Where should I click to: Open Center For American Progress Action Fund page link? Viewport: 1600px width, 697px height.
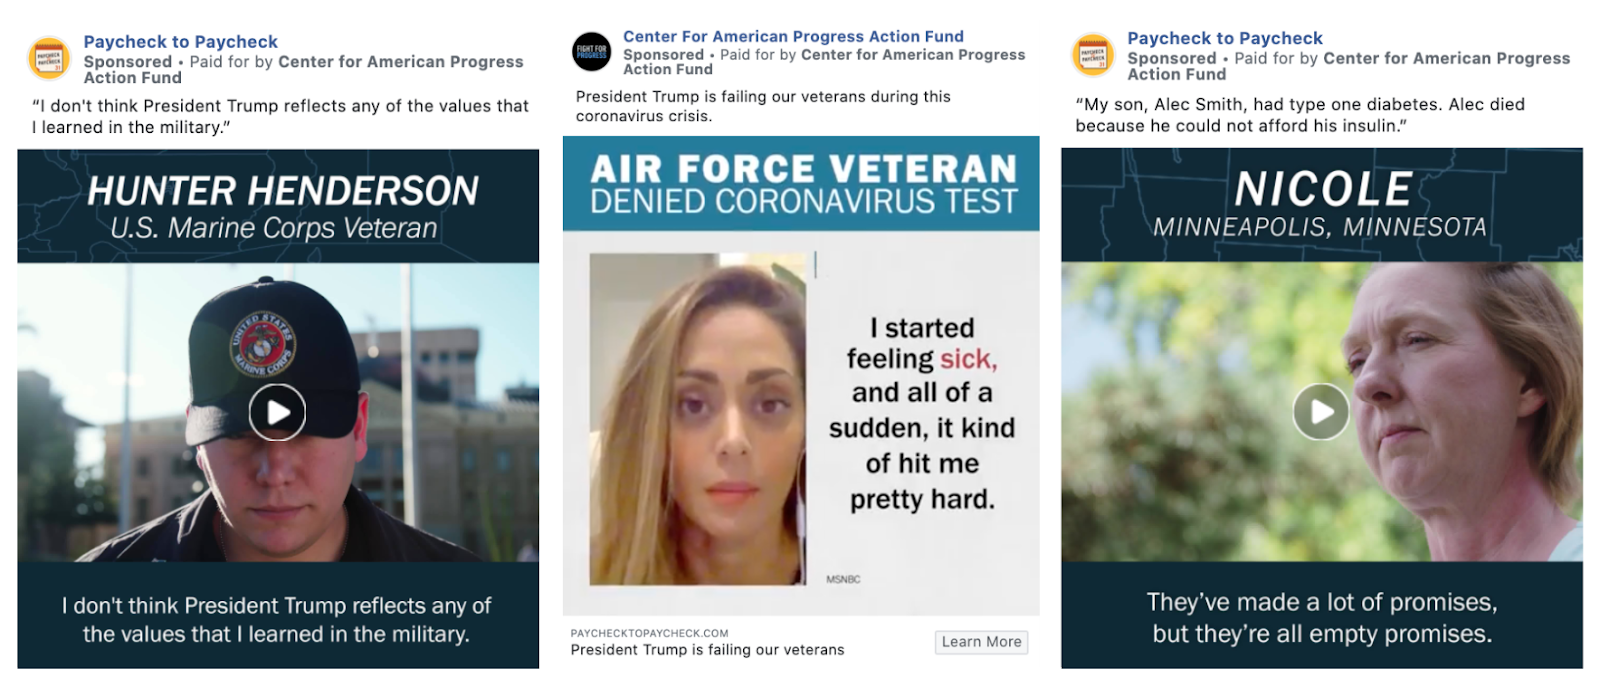click(793, 36)
